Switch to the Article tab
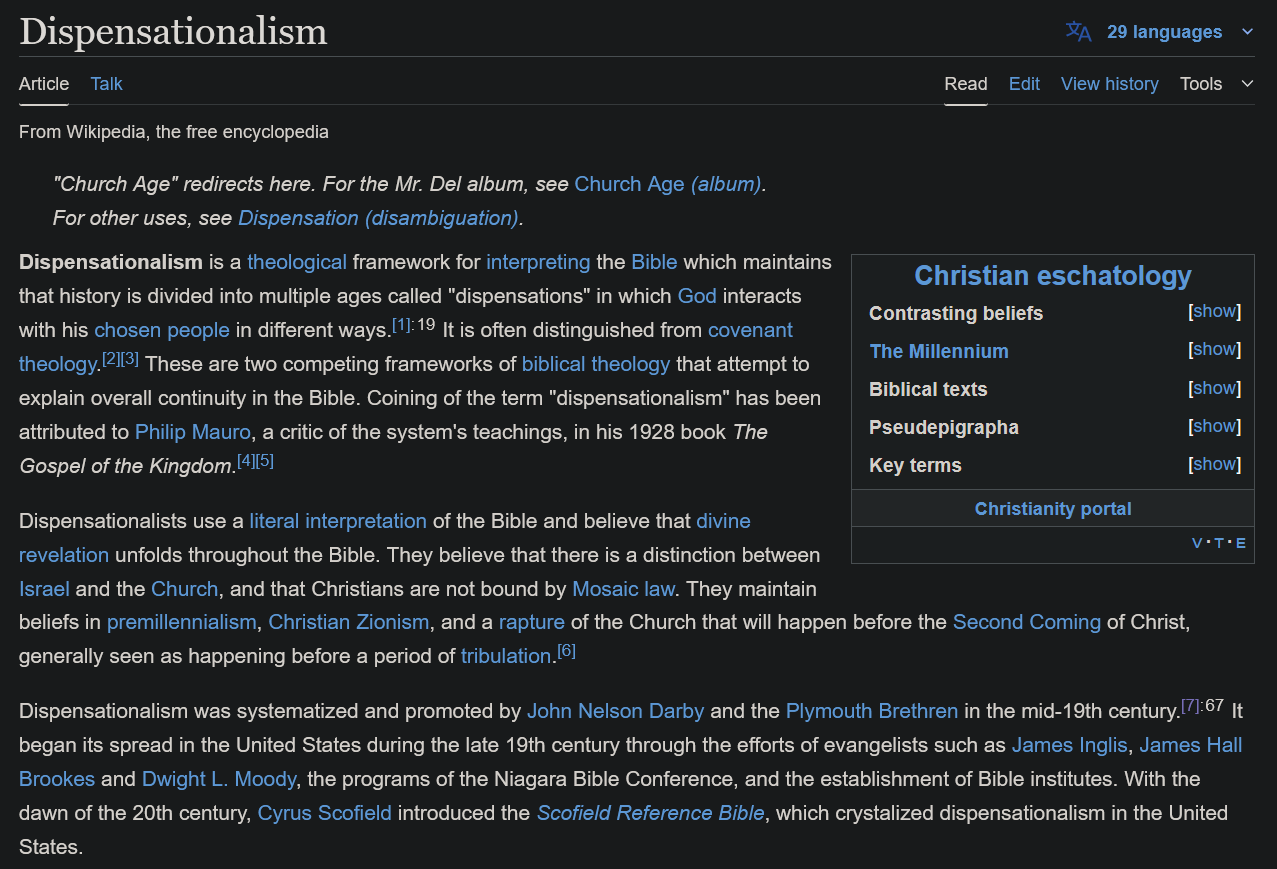The image size is (1277, 869). [x=44, y=84]
